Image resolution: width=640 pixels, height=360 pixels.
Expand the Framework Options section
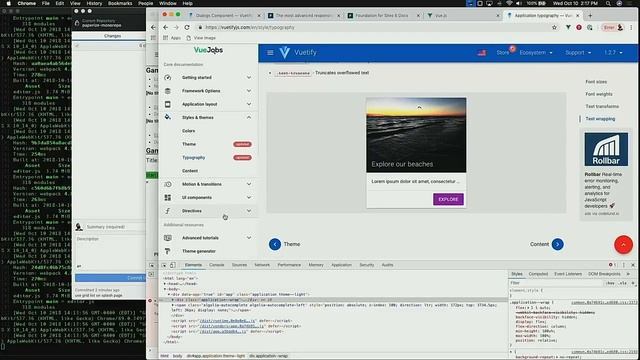[x=249, y=91]
